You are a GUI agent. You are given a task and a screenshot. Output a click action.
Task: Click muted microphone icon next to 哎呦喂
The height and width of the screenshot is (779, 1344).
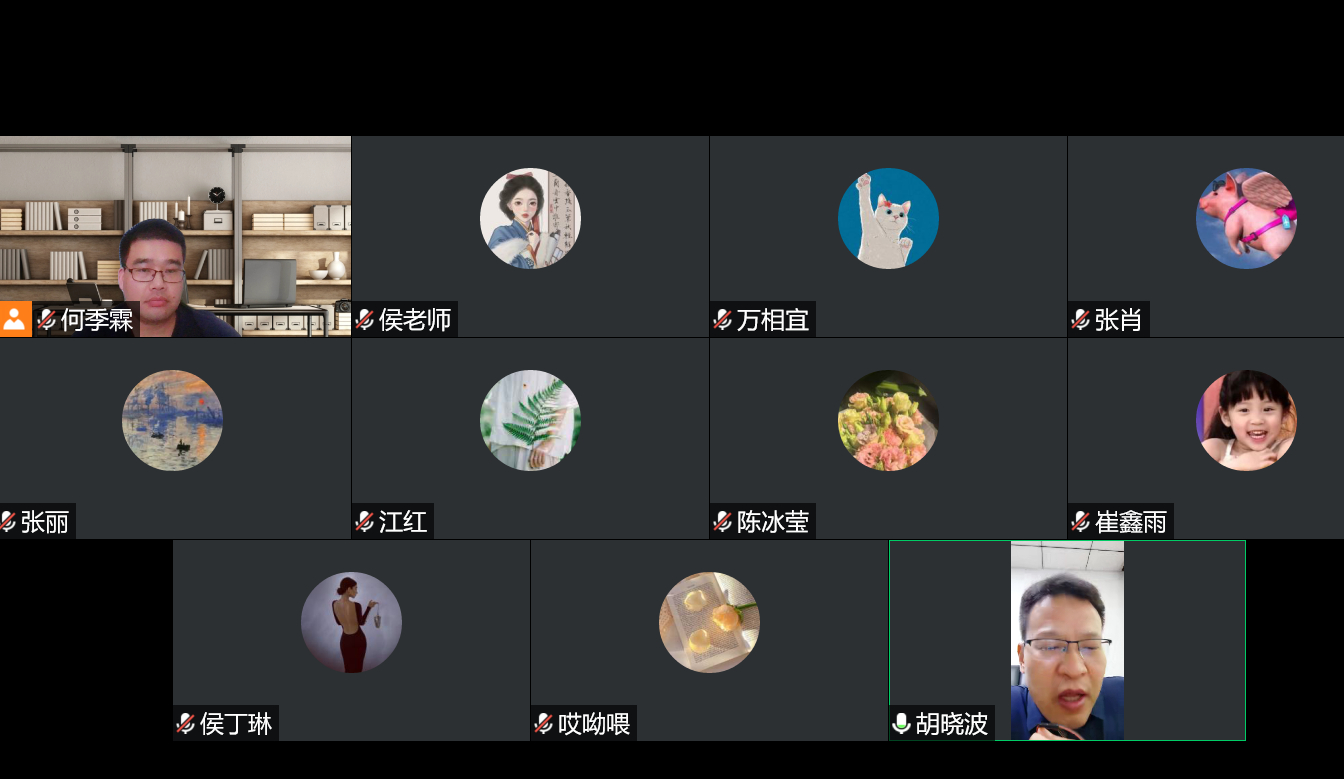(x=544, y=724)
